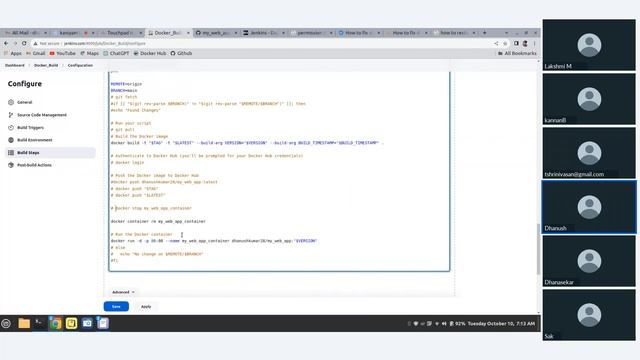Open Docker_Build breadcrumb link
Viewport: 640px width, 360px height.
pyautogui.click(x=46, y=65)
